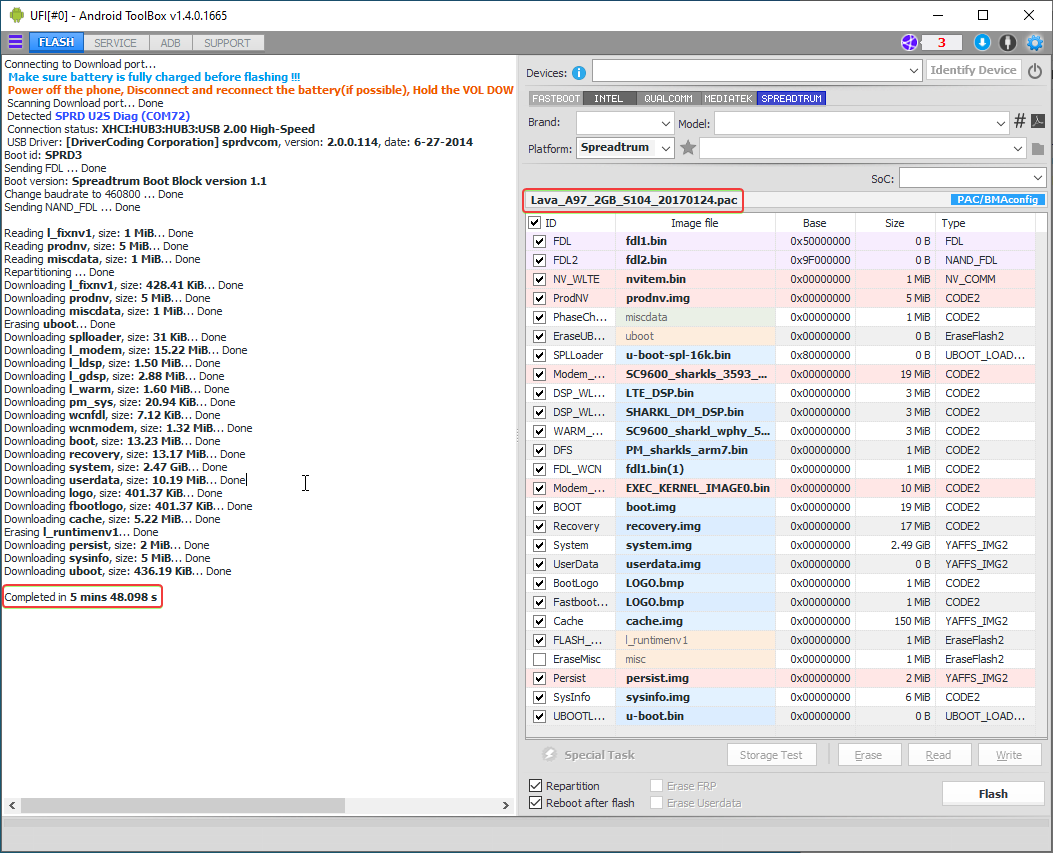The image size is (1053, 853).
Task: Click the power icon next to Identify Device
Action: click(1035, 71)
